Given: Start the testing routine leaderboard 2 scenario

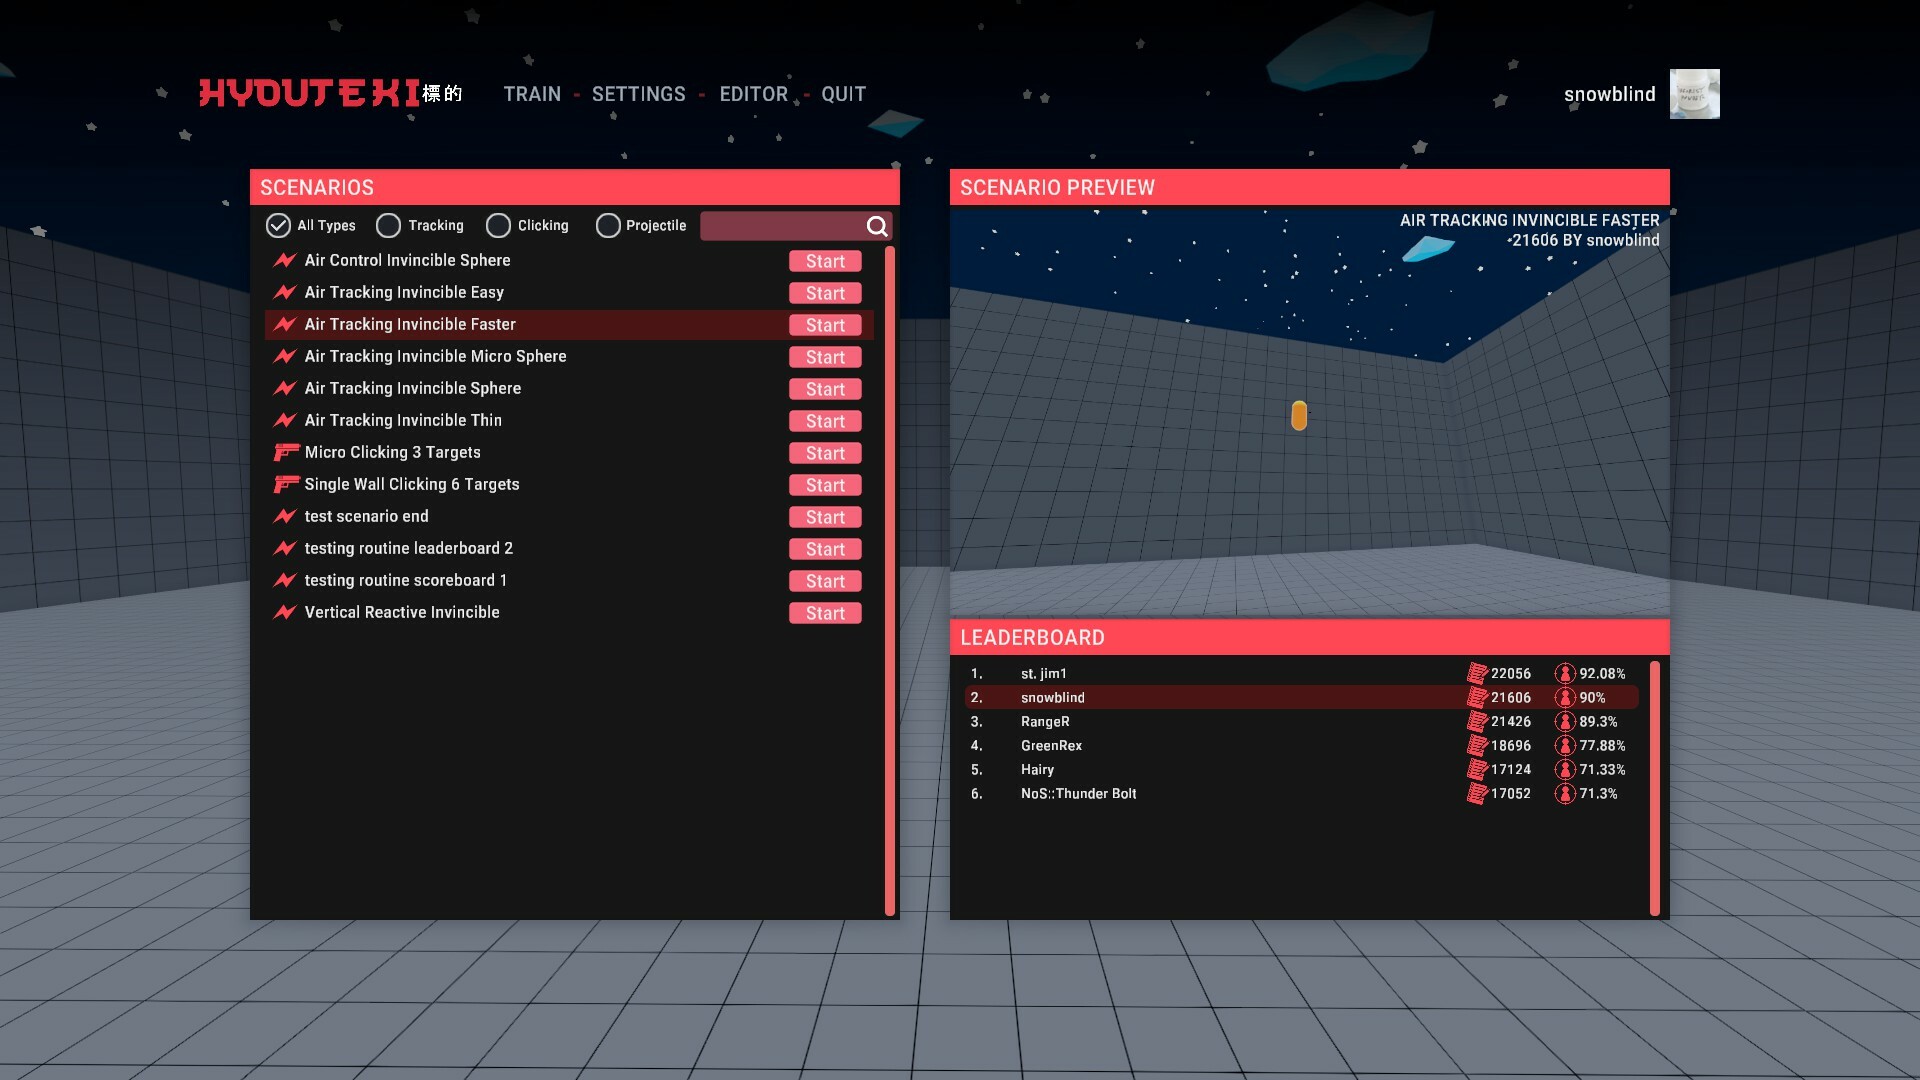Looking at the screenshot, I should click(x=824, y=549).
